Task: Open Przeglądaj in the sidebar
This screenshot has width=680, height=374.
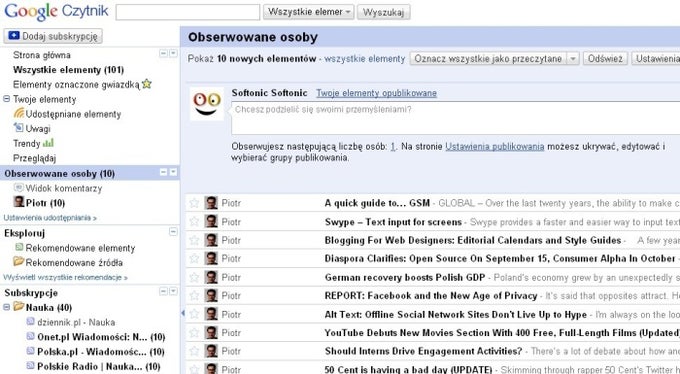Action: pos(34,158)
